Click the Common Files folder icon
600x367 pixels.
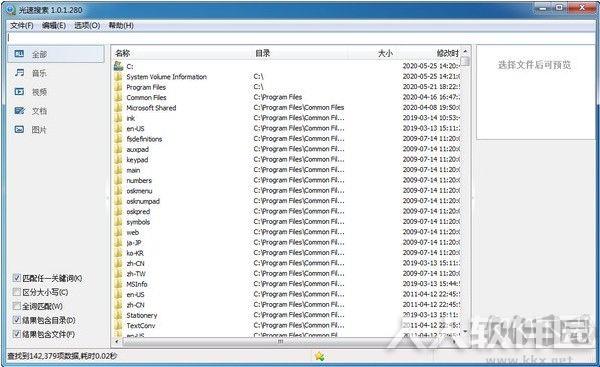pos(118,97)
